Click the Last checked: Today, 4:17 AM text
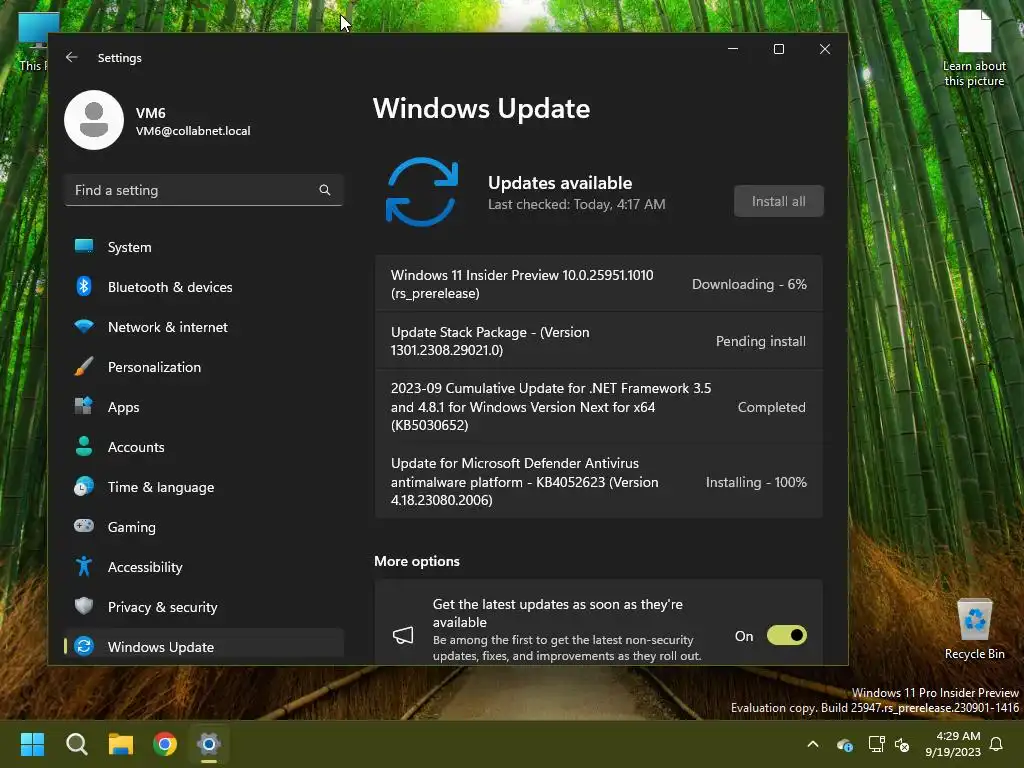 click(x=577, y=204)
